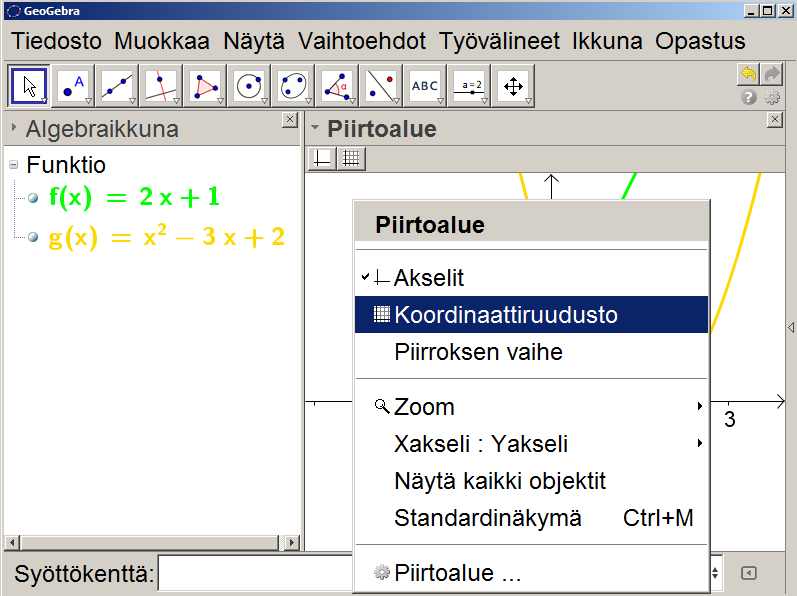This screenshot has width=797, height=596.
Task: Select the Polygon tool
Action: (205, 86)
